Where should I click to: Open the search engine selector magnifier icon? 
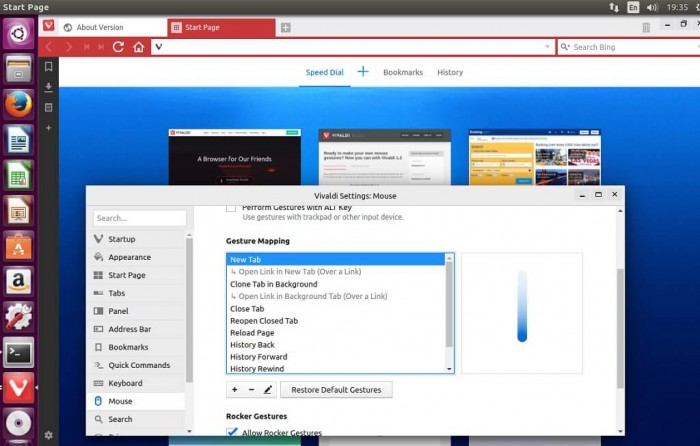(565, 47)
